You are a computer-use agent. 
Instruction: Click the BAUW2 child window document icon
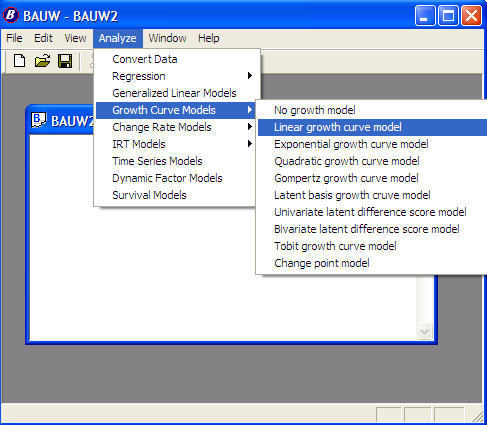point(38,120)
